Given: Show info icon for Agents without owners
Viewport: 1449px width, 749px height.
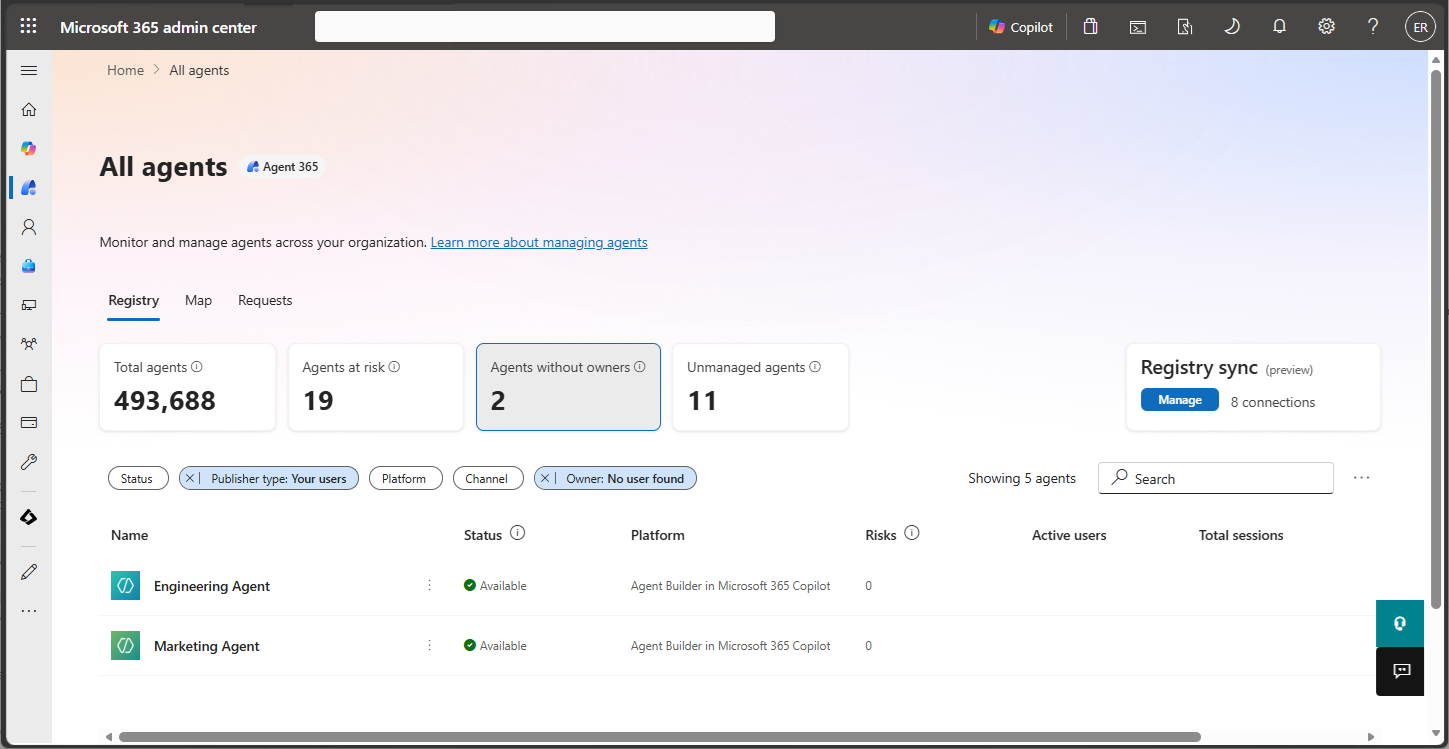Looking at the screenshot, I should point(640,367).
